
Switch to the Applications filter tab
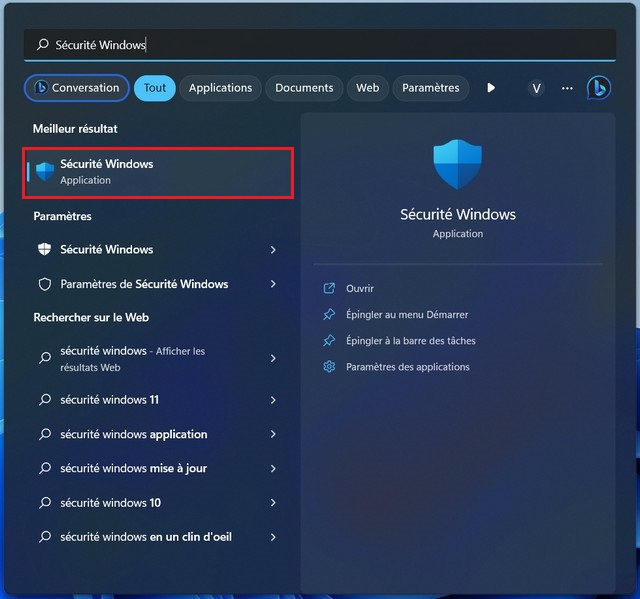coord(220,88)
